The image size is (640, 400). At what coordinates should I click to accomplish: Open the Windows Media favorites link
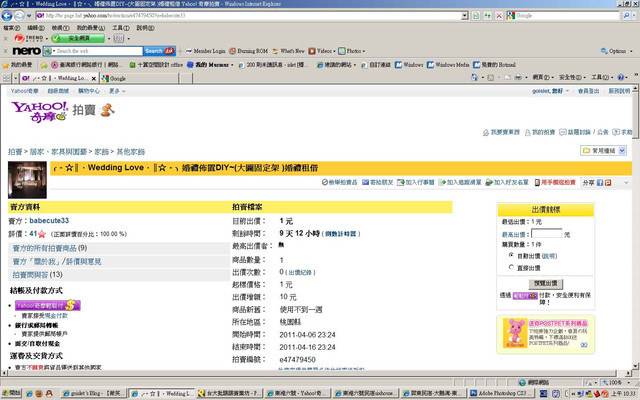(448, 65)
